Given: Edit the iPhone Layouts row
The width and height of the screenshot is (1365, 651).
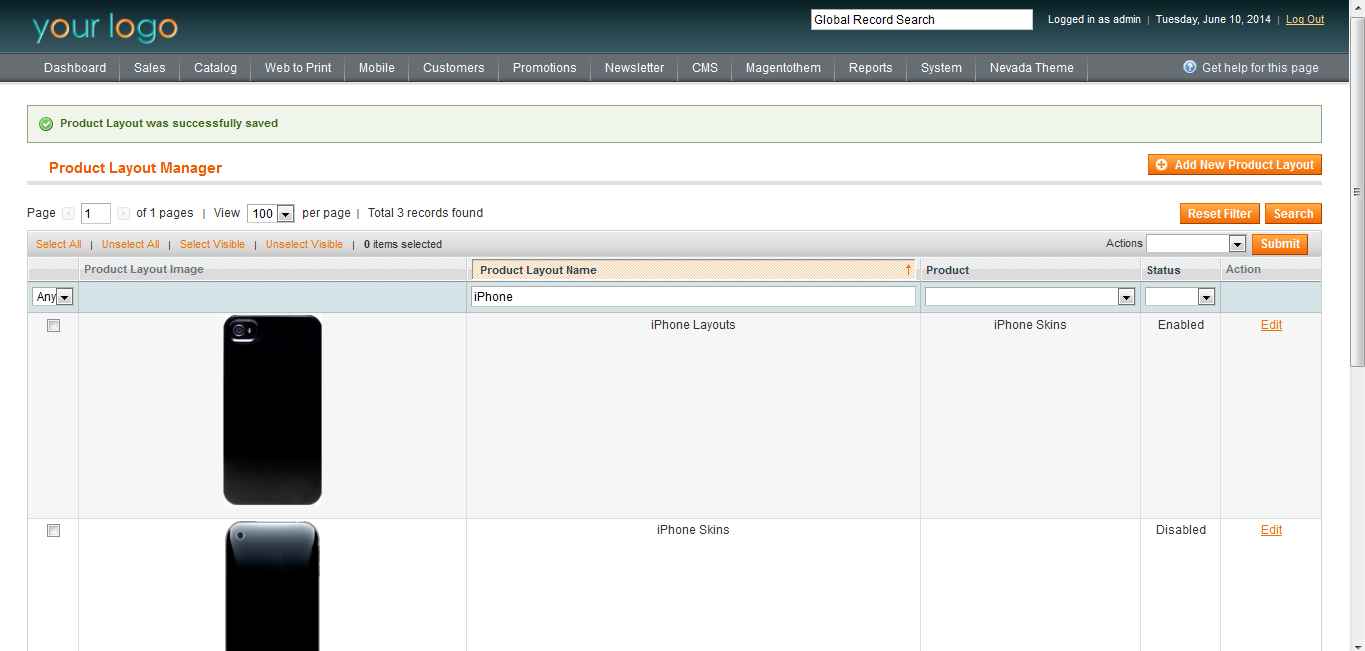Looking at the screenshot, I should [x=1271, y=325].
